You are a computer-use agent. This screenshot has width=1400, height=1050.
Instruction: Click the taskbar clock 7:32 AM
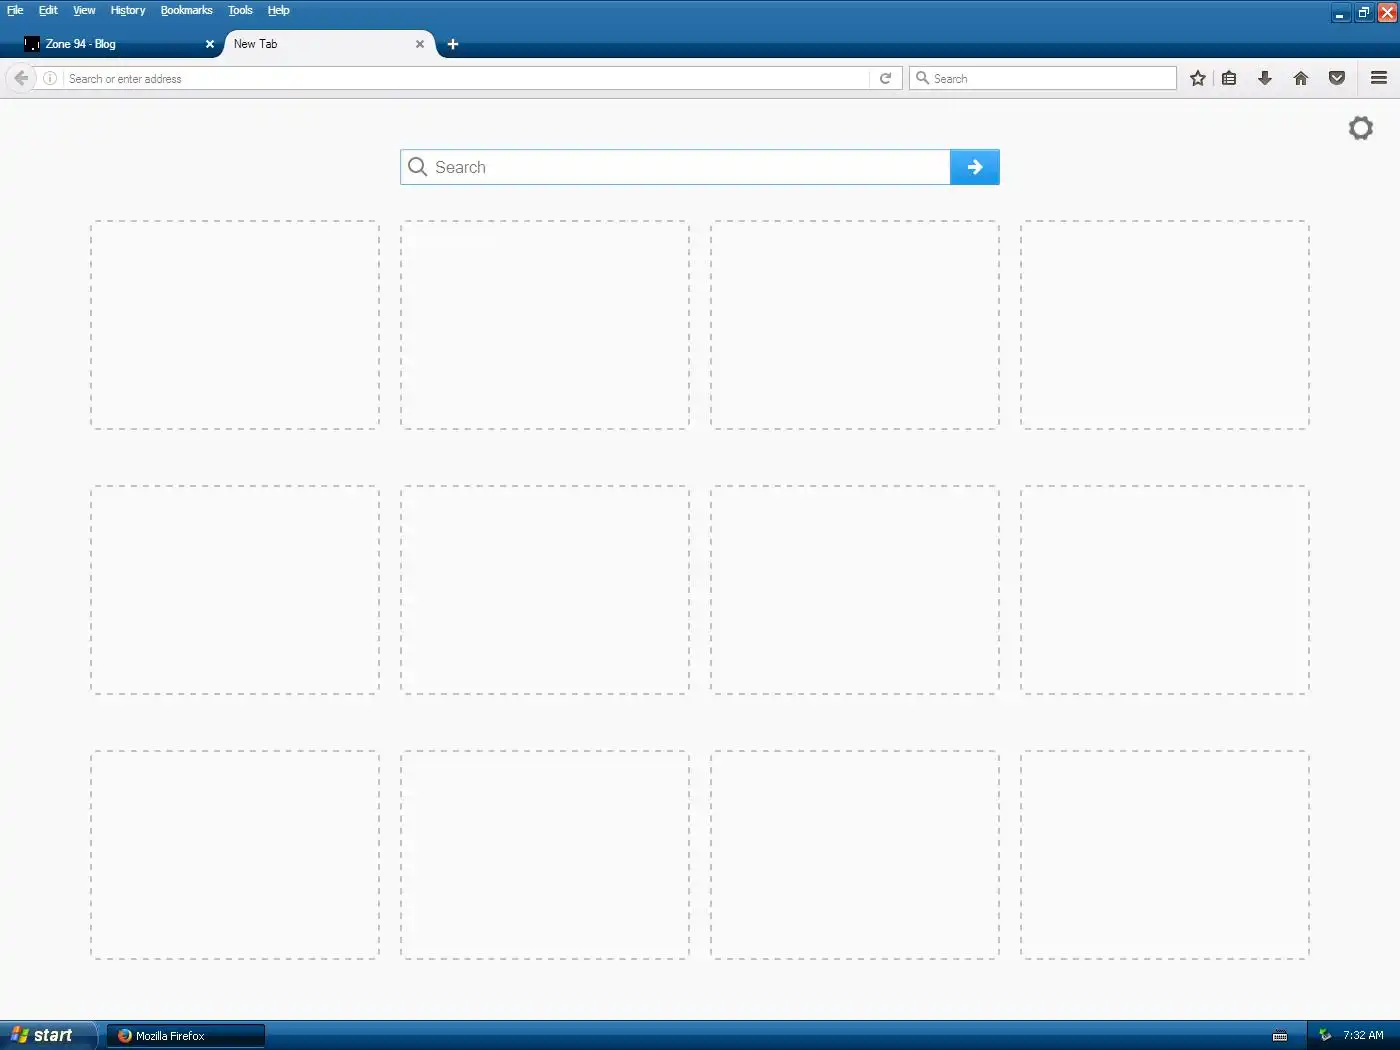(1363, 1035)
